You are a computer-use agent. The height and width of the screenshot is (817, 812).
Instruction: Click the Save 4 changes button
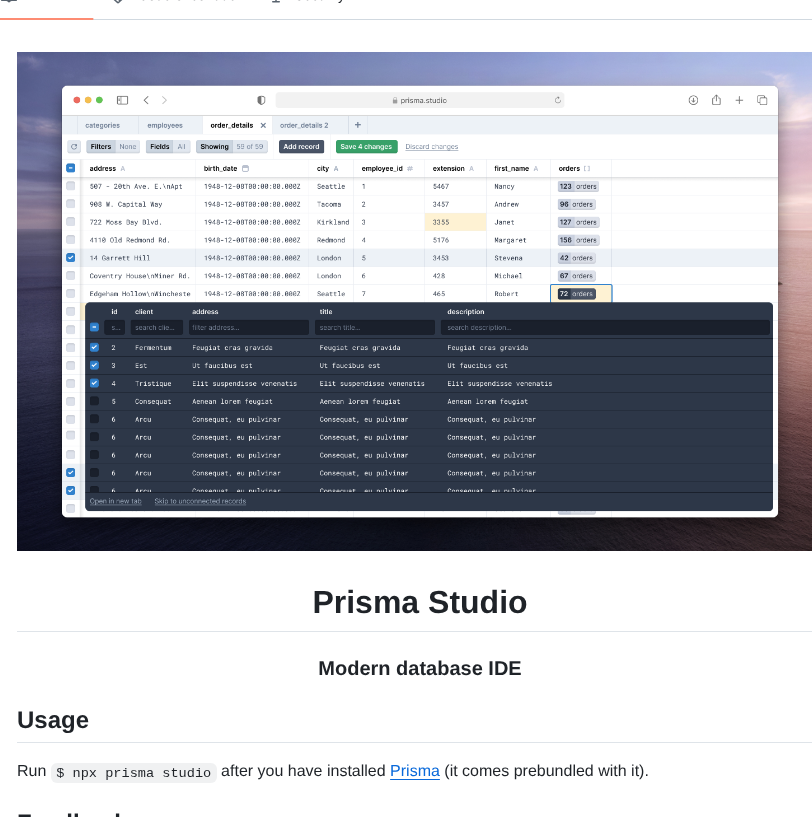click(x=366, y=146)
